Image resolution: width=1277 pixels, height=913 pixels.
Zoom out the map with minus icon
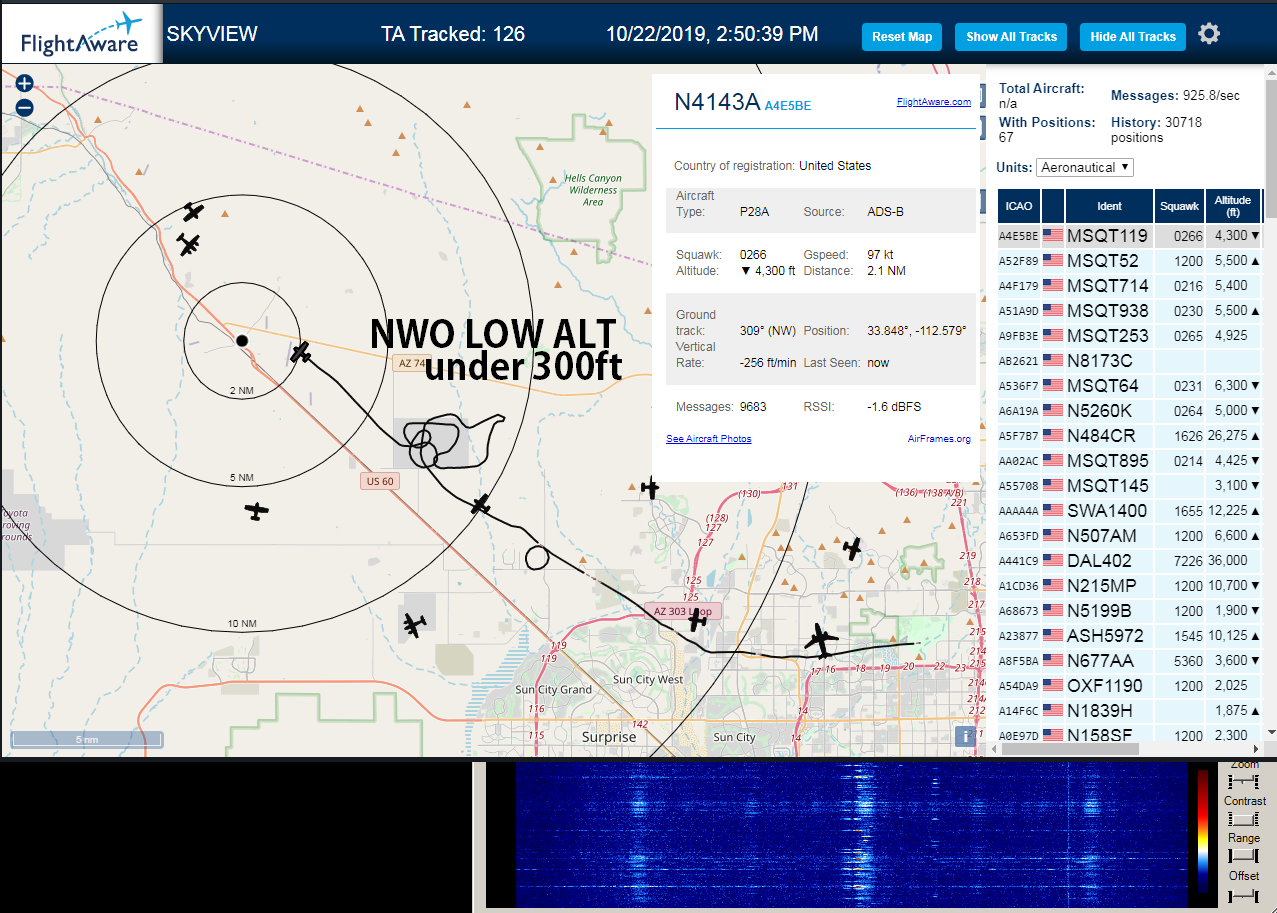tap(25, 108)
